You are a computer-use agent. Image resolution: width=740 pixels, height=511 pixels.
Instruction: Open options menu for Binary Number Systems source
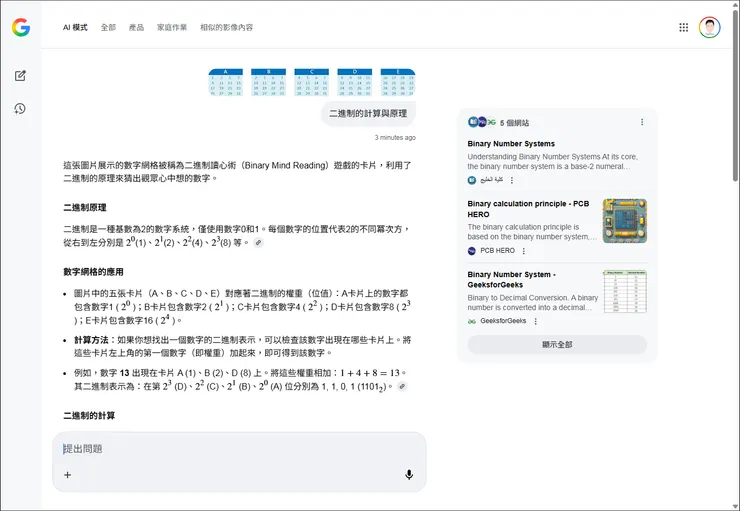[x=512, y=180]
